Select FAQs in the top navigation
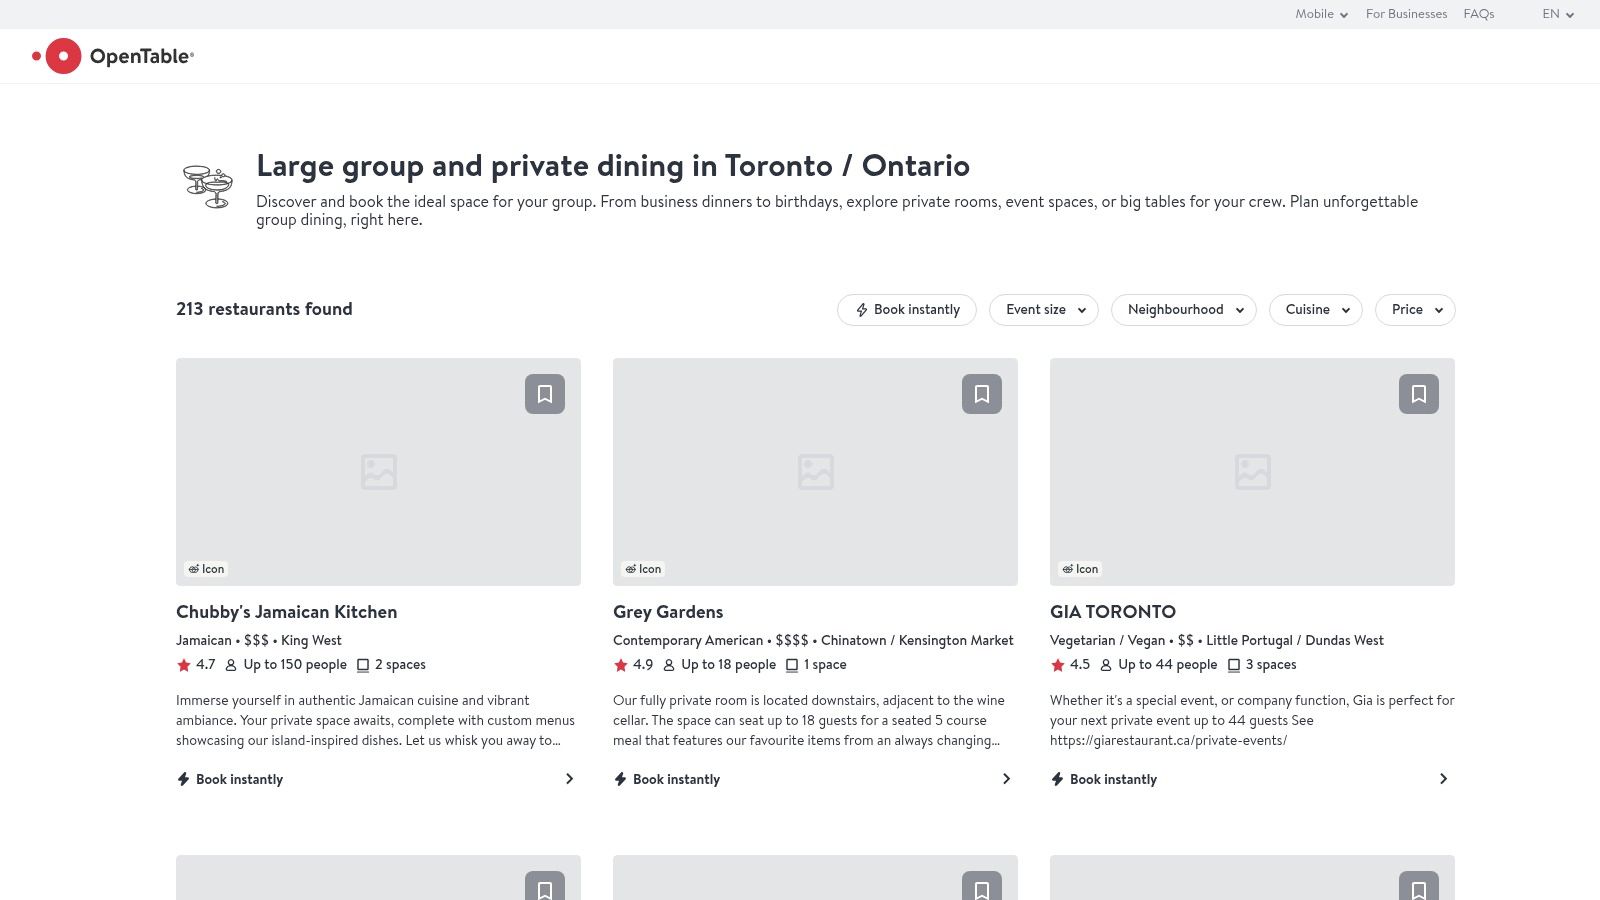Image resolution: width=1600 pixels, height=900 pixels. [1478, 14]
